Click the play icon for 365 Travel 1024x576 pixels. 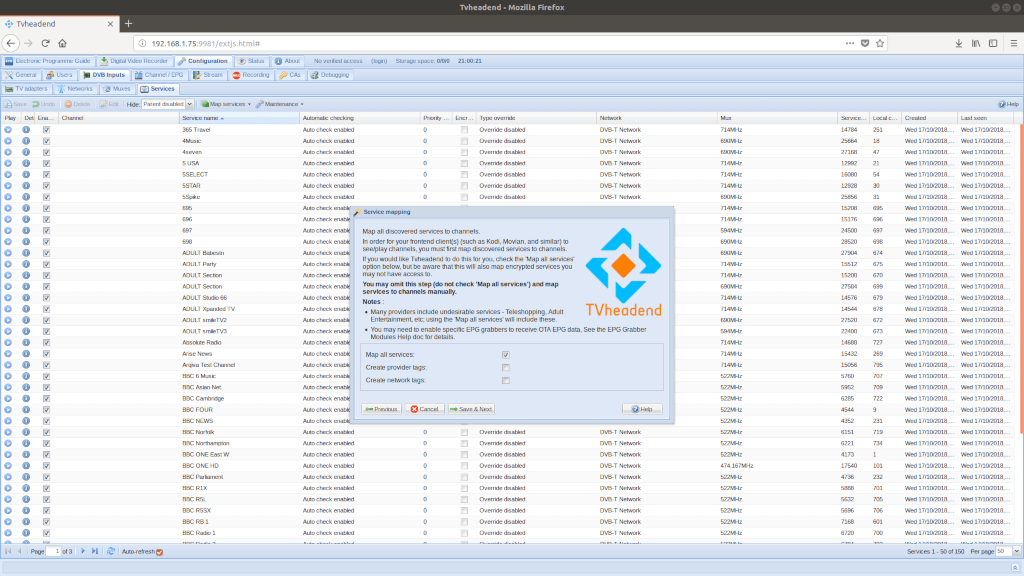9,130
